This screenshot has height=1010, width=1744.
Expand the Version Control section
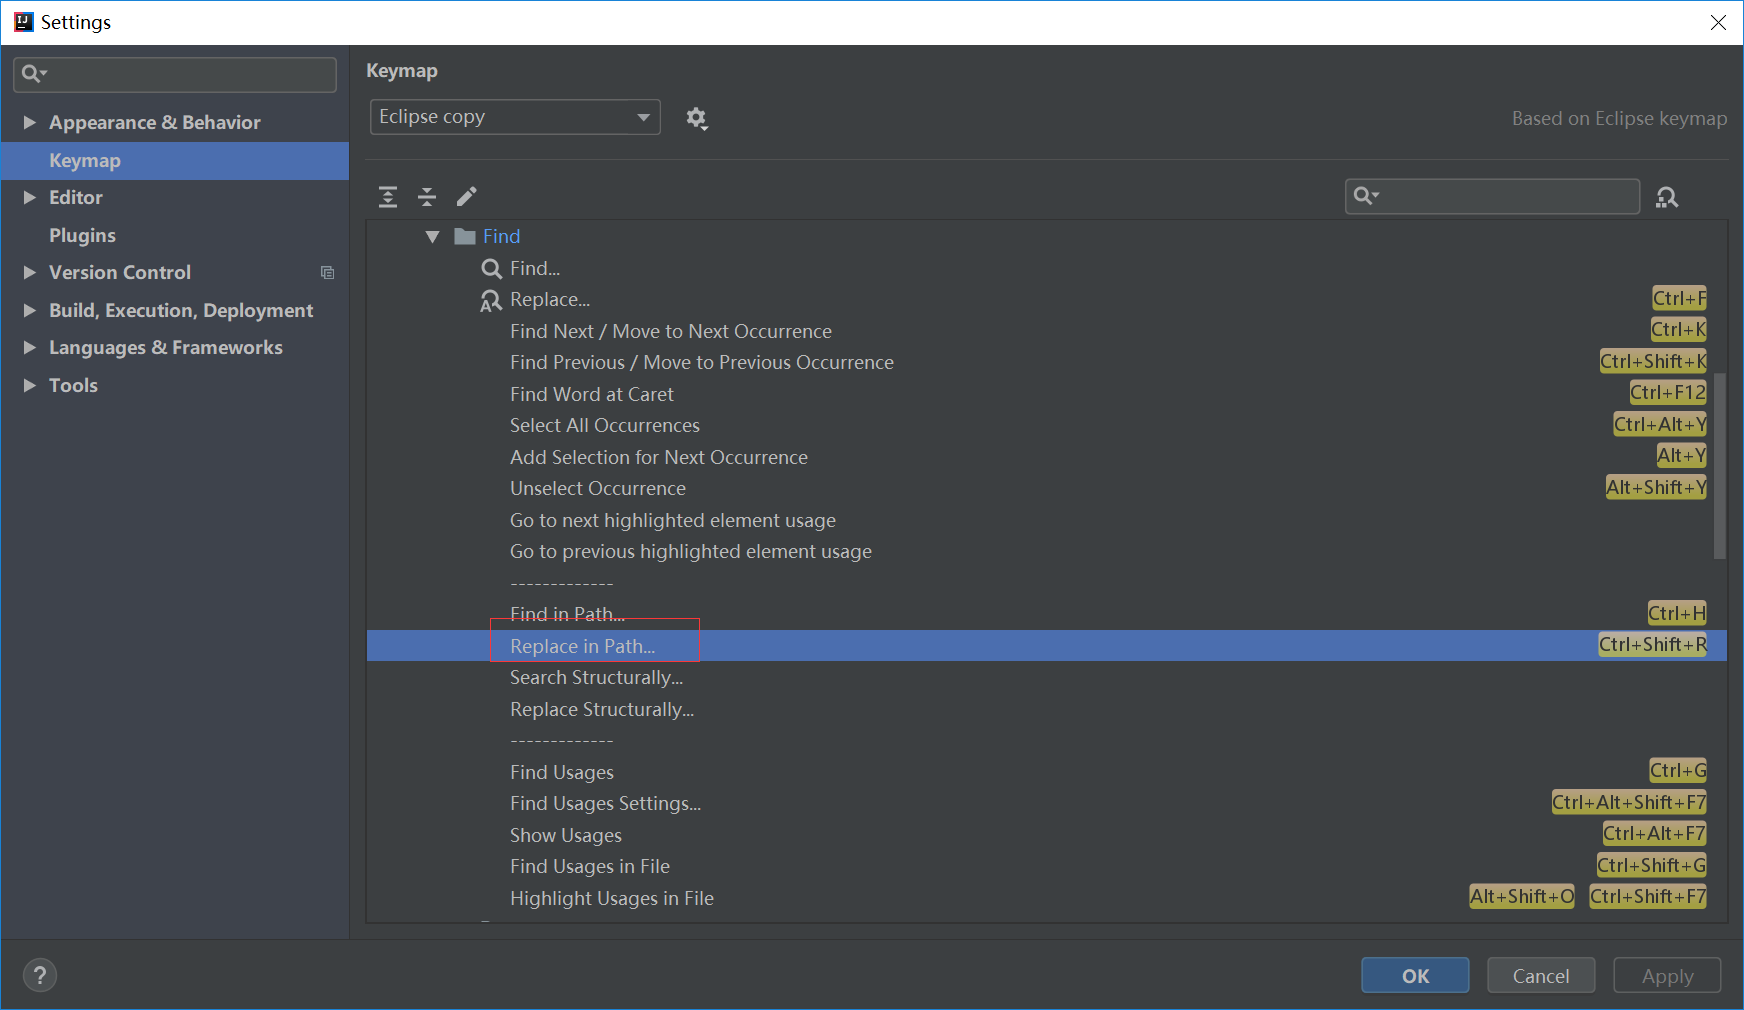pyautogui.click(x=30, y=272)
